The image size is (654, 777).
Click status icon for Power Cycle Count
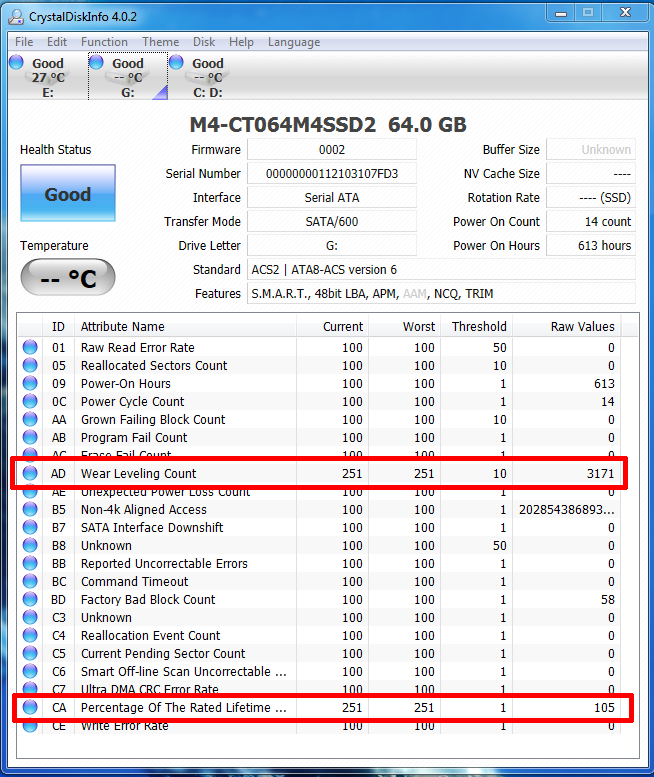pos(30,401)
